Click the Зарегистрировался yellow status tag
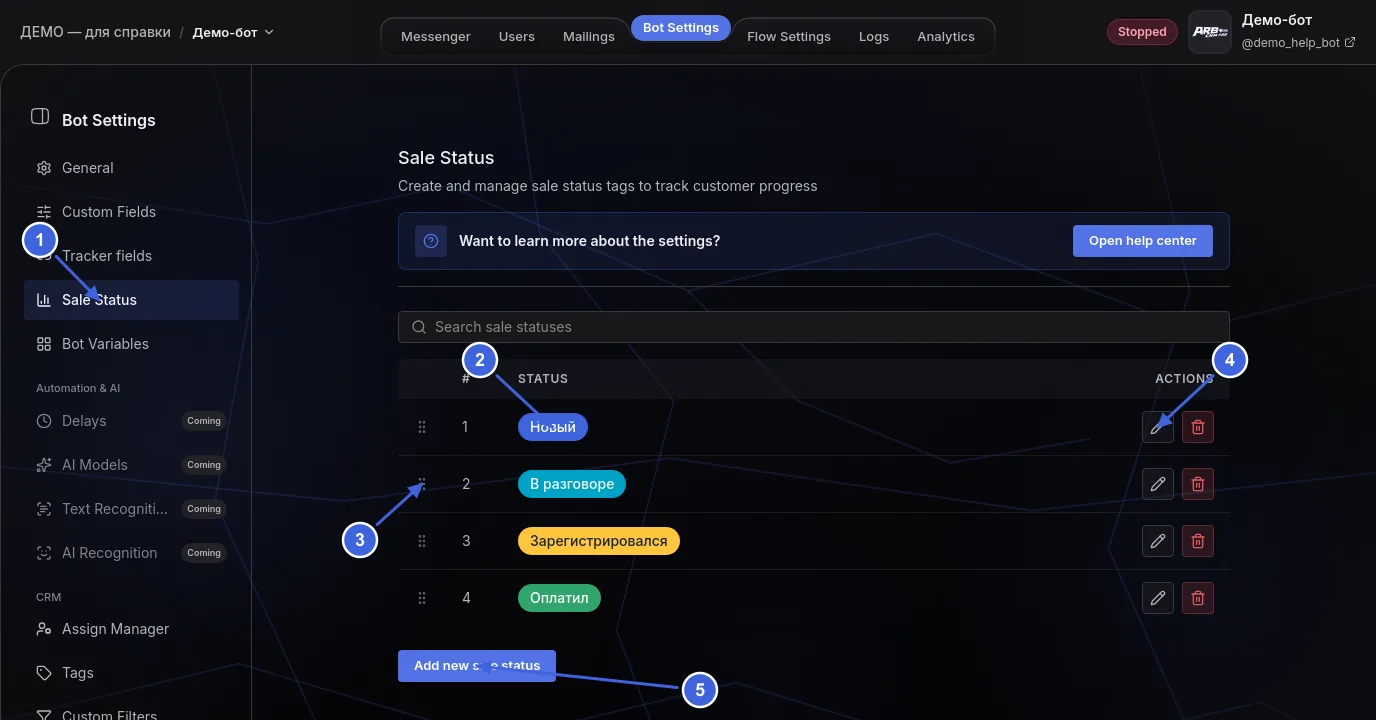The image size is (1376, 720). pyautogui.click(x=599, y=541)
